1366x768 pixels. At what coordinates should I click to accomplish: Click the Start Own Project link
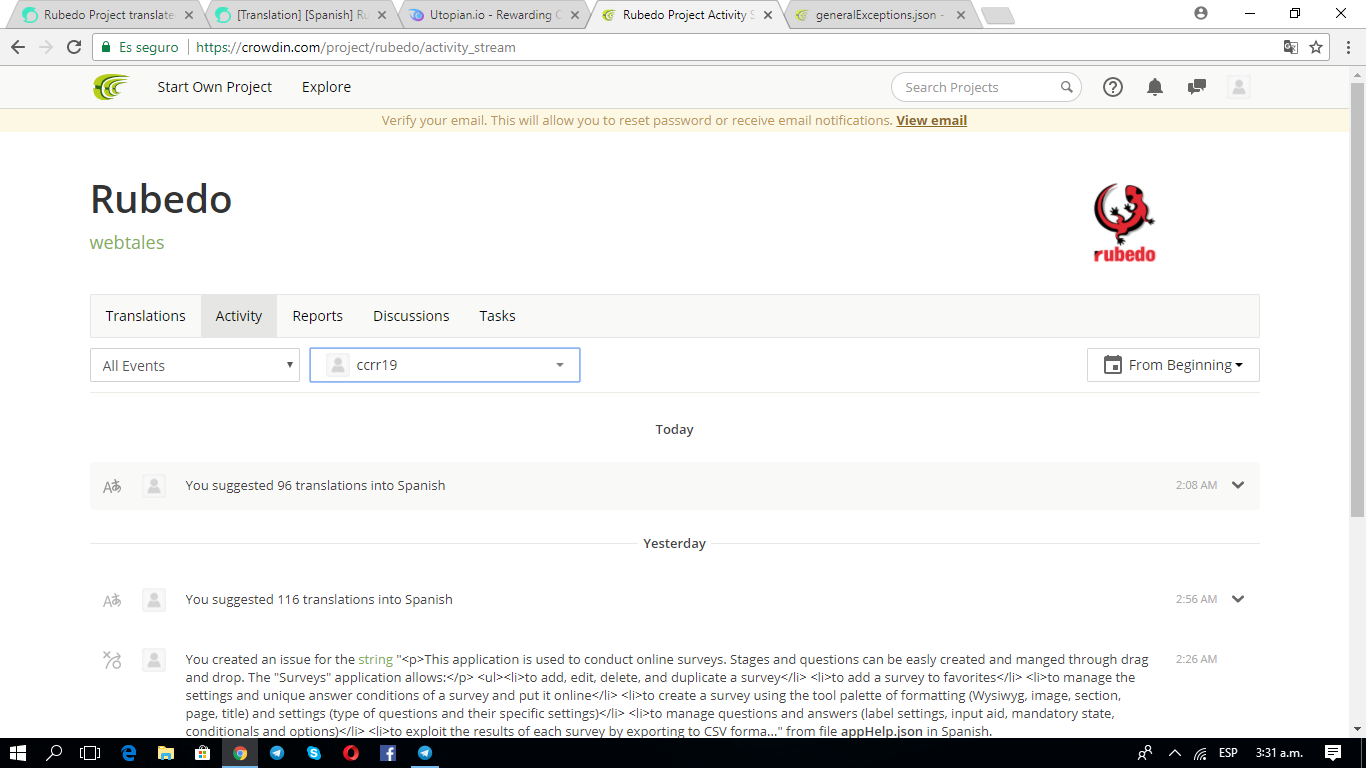[214, 87]
